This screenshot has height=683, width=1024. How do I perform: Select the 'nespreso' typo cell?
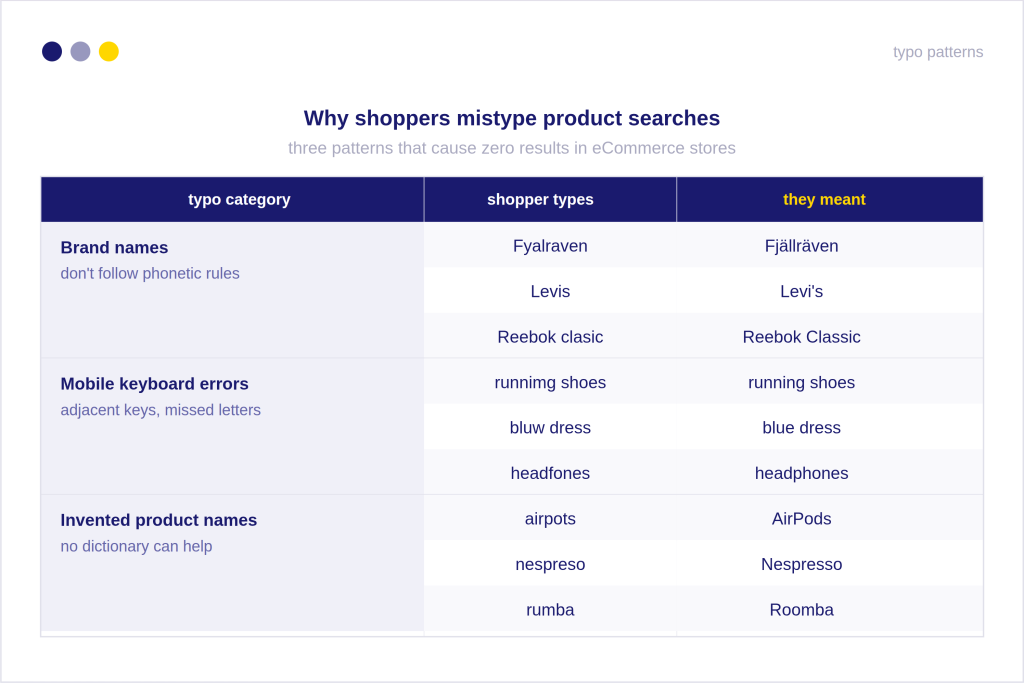coord(550,564)
